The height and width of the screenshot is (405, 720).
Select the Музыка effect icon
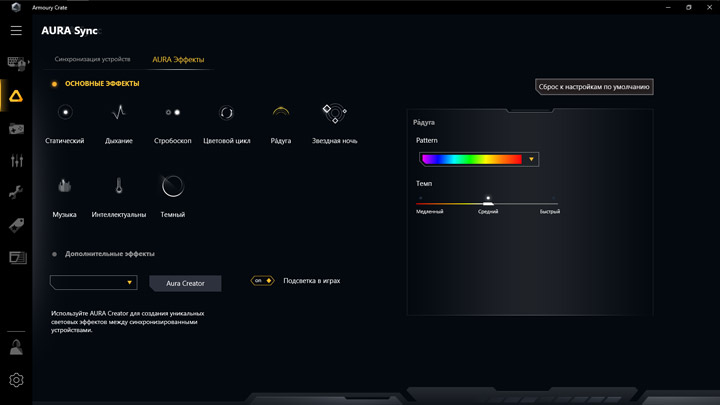click(x=64, y=186)
